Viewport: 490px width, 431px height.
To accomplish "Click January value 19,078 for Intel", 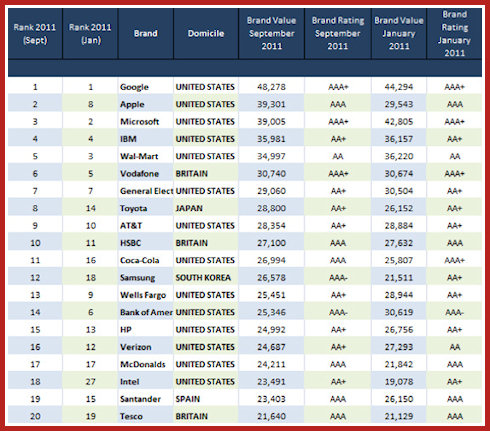I will (x=399, y=382).
